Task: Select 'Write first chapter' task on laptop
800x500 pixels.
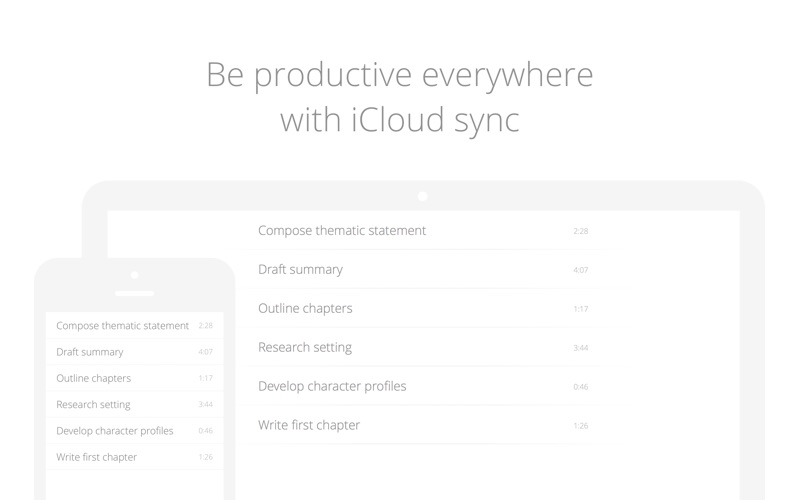Action: tap(309, 425)
